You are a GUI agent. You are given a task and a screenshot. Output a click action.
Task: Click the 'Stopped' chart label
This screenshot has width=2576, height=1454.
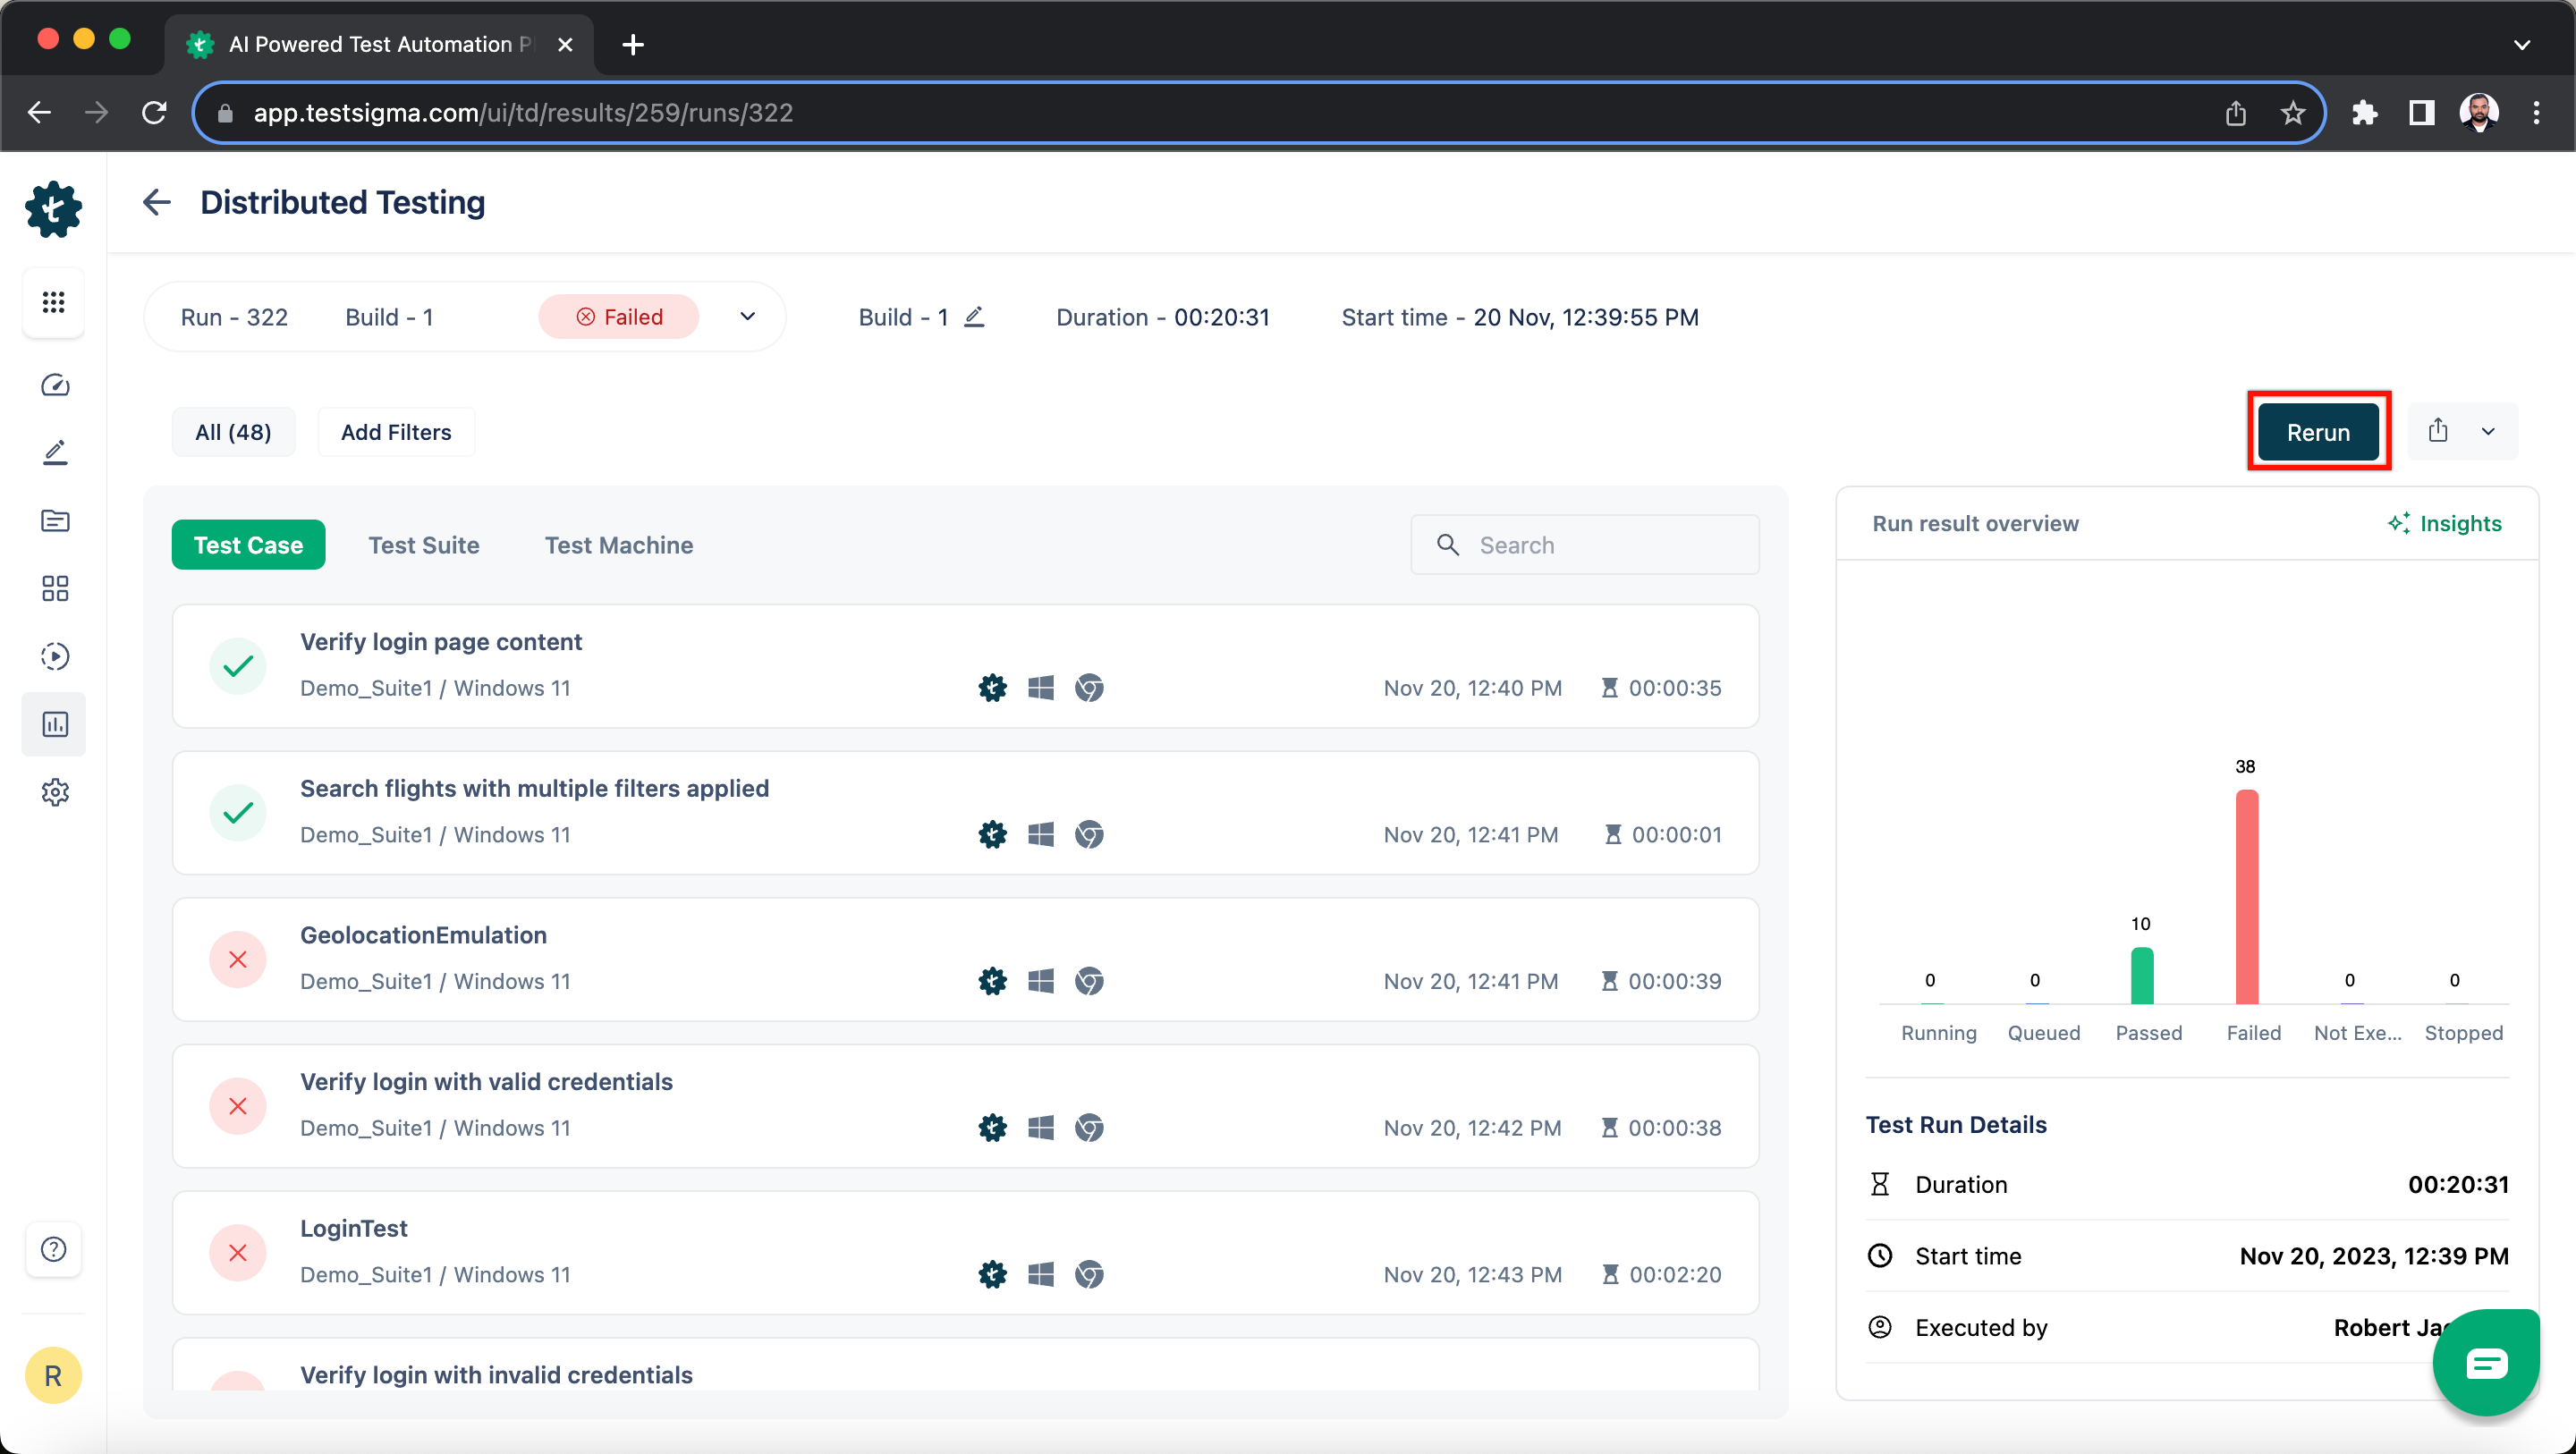[2463, 1032]
